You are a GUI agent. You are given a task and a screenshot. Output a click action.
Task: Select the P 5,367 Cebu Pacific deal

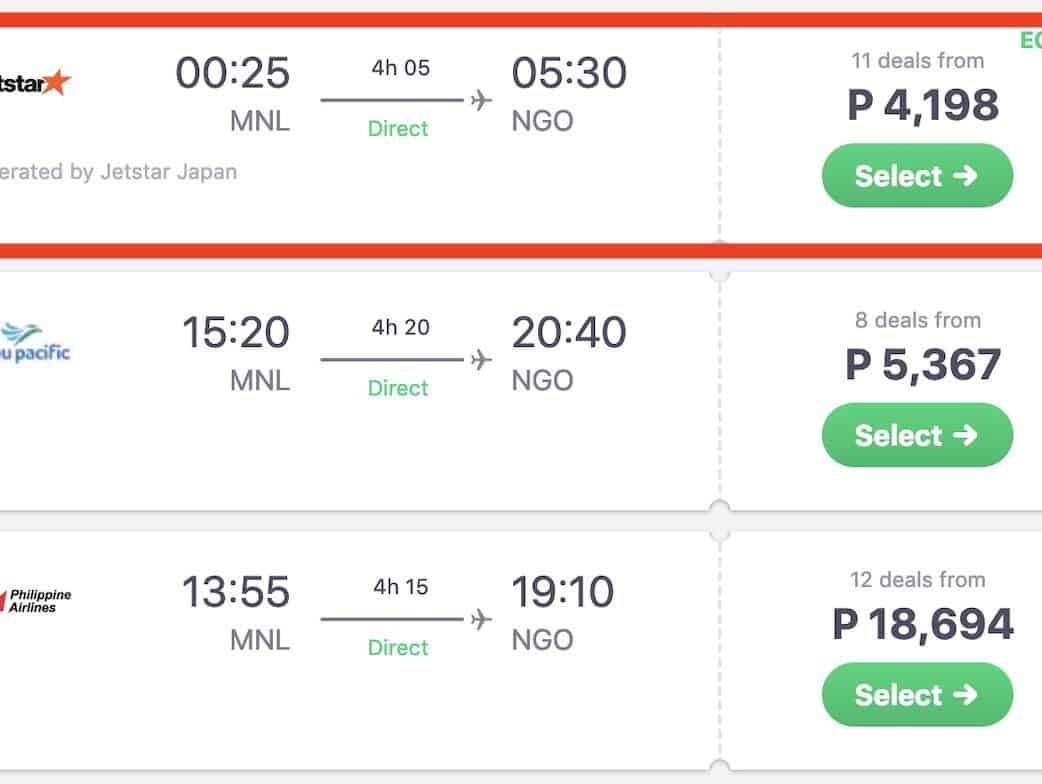[x=916, y=435]
